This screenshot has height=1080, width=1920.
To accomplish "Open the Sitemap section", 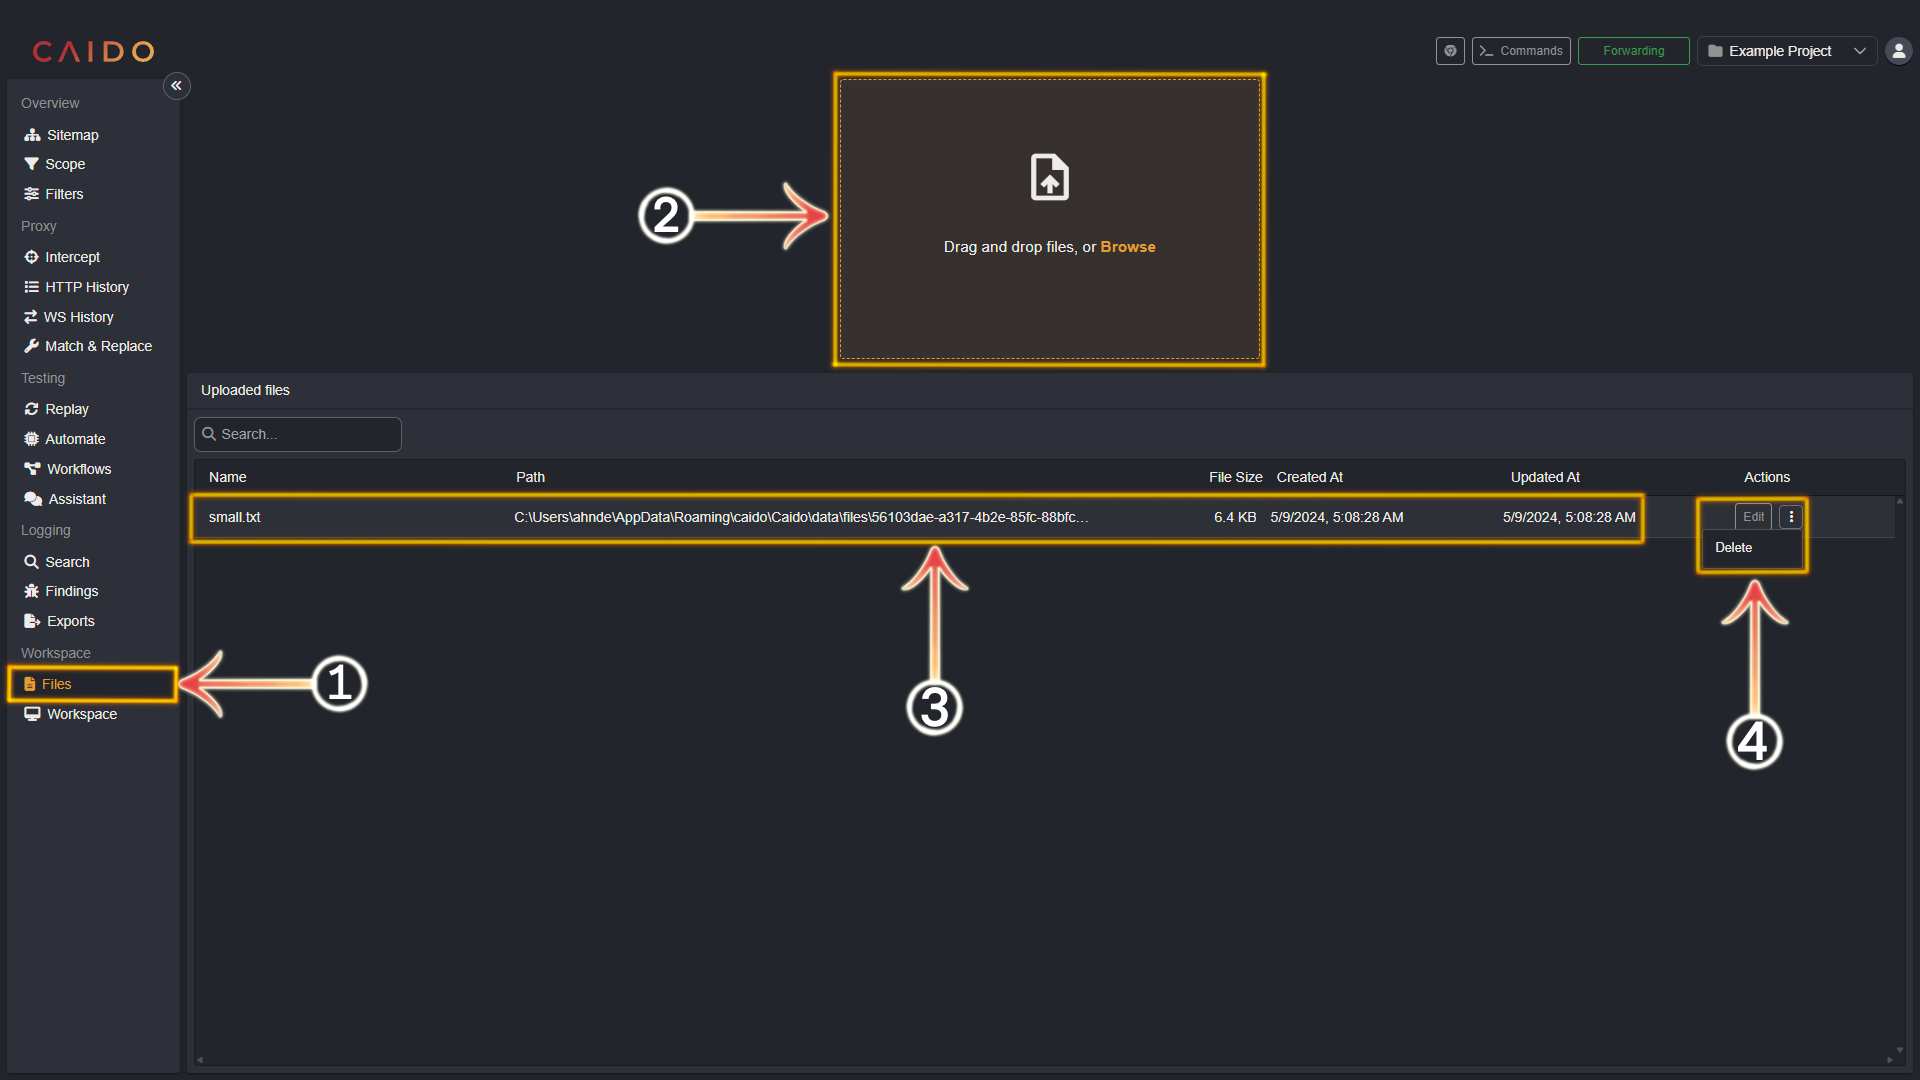I will coord(71,133).
